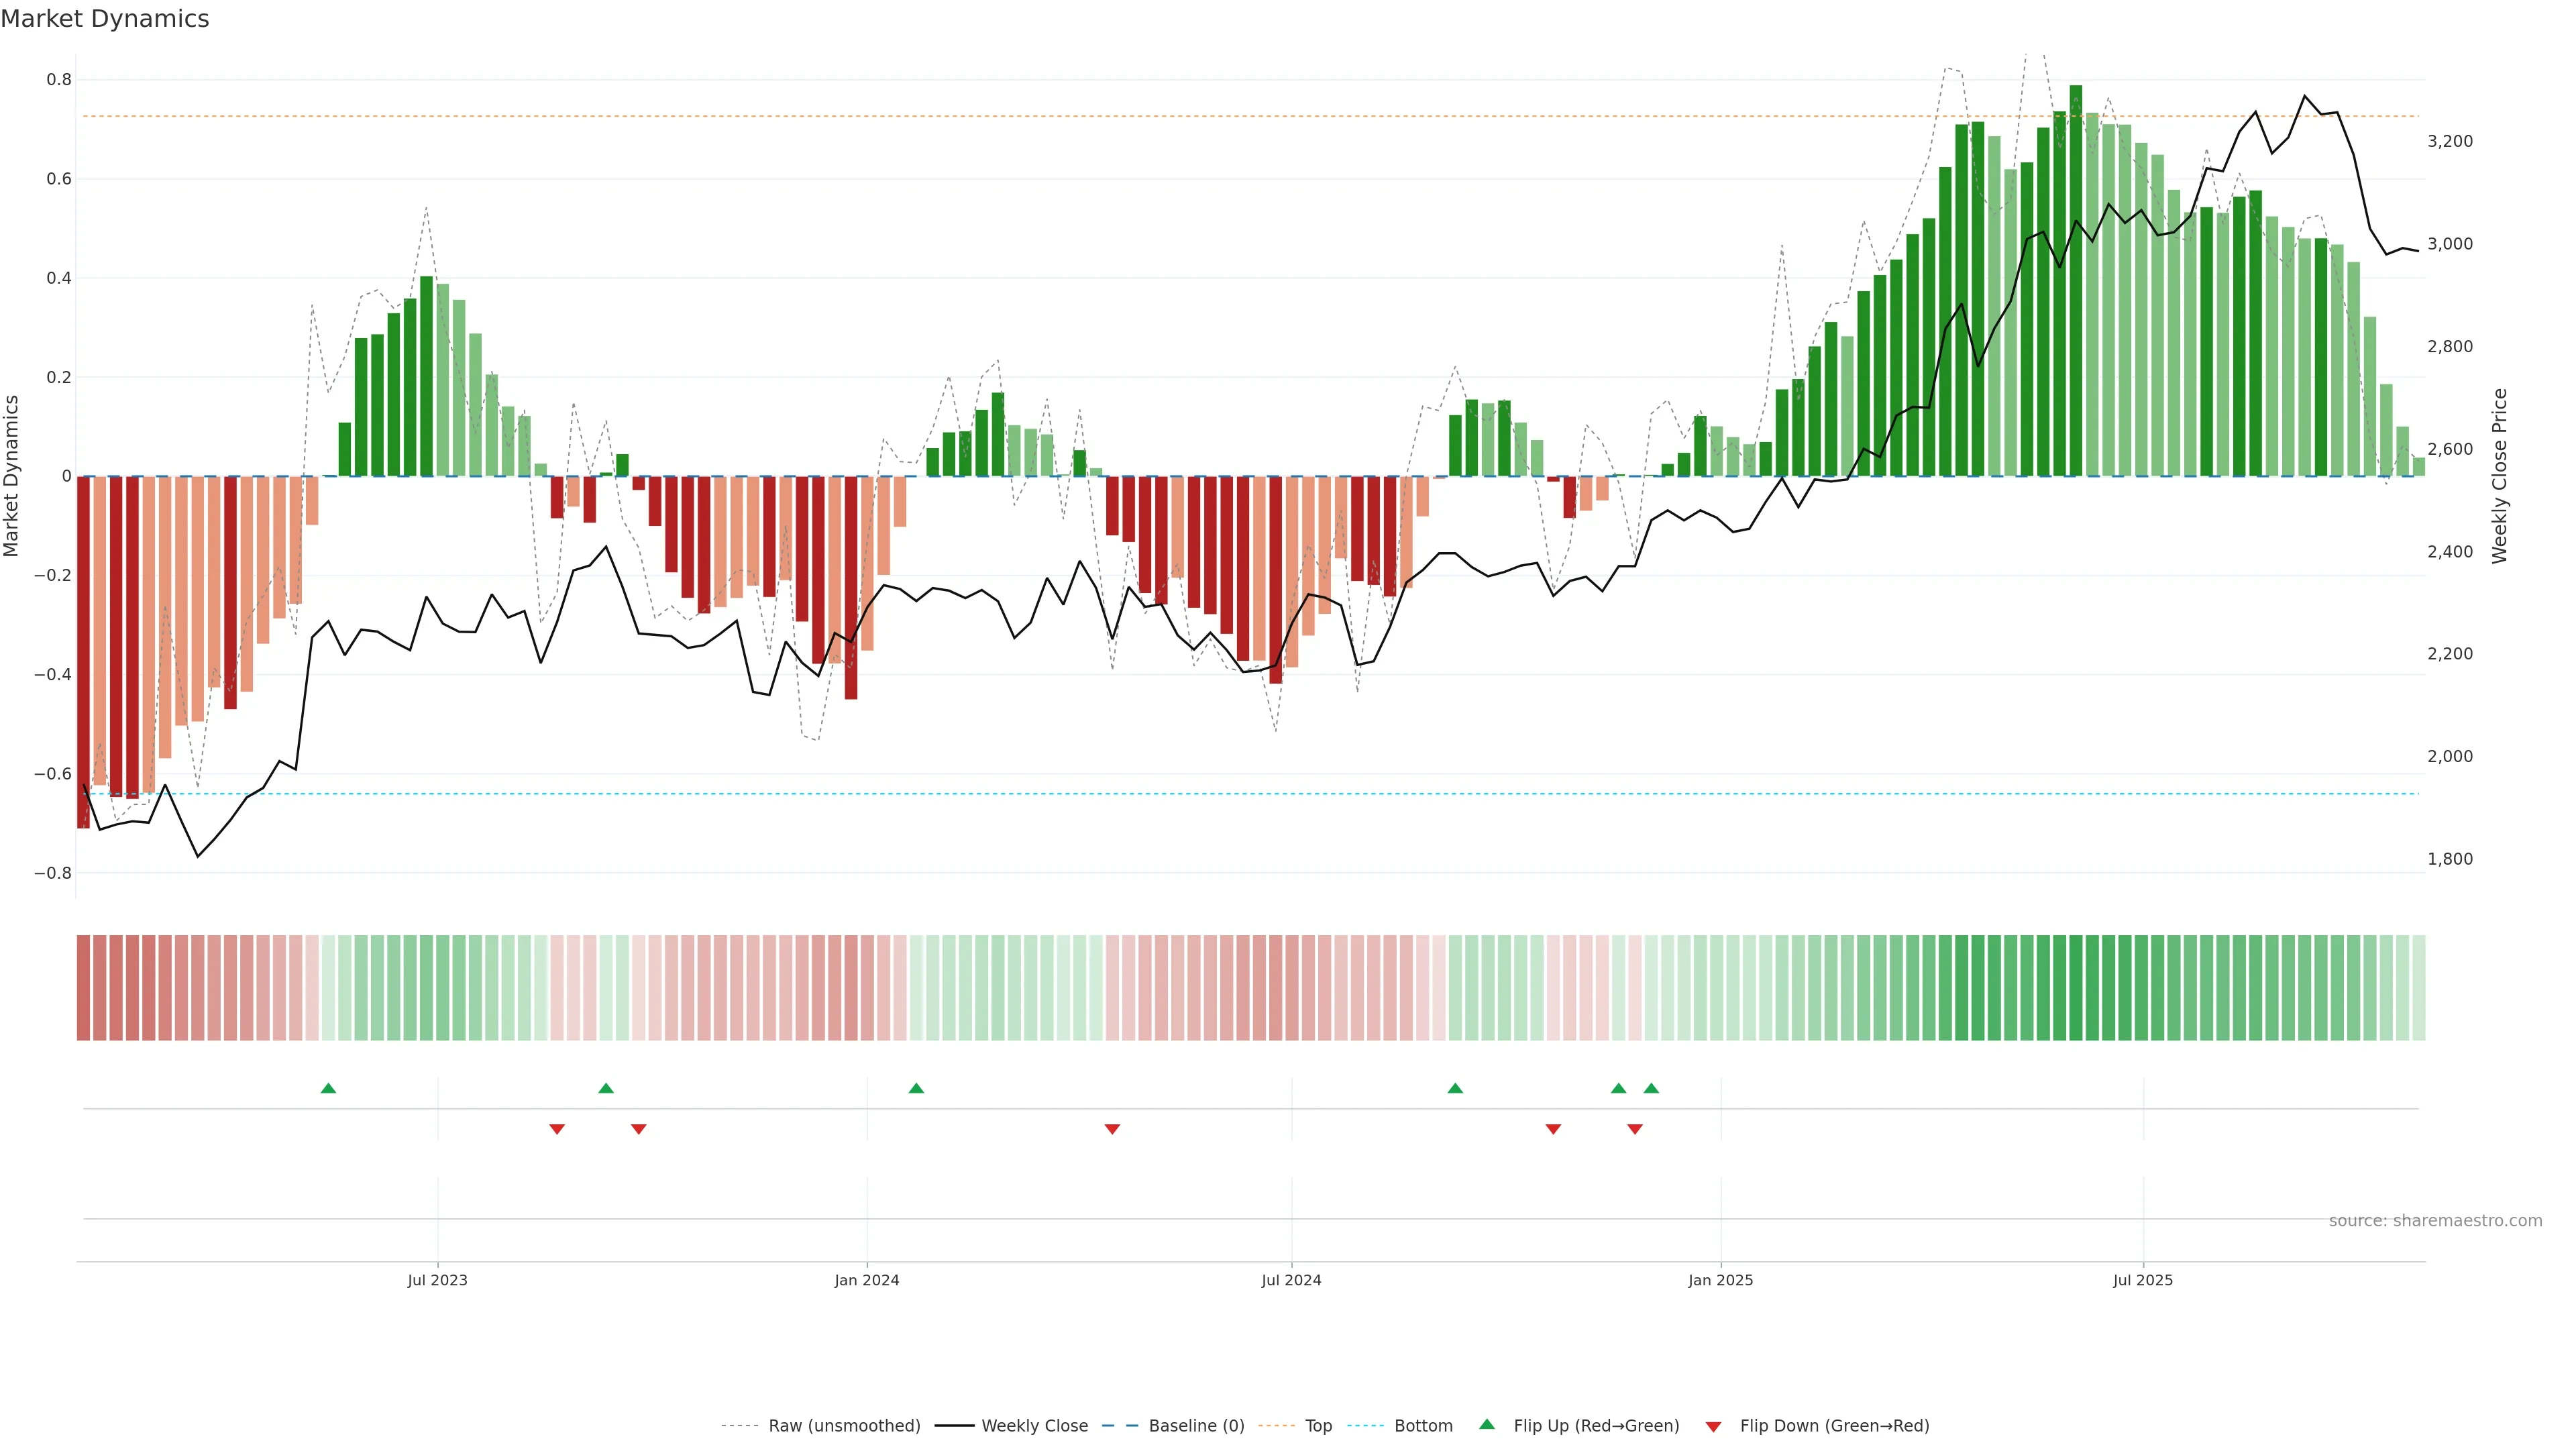The height and width of the screenshot is (1449, 2576).
Task: Click the rightmost red flip-down triangle marker
Action: (x=1635, y=1129)
